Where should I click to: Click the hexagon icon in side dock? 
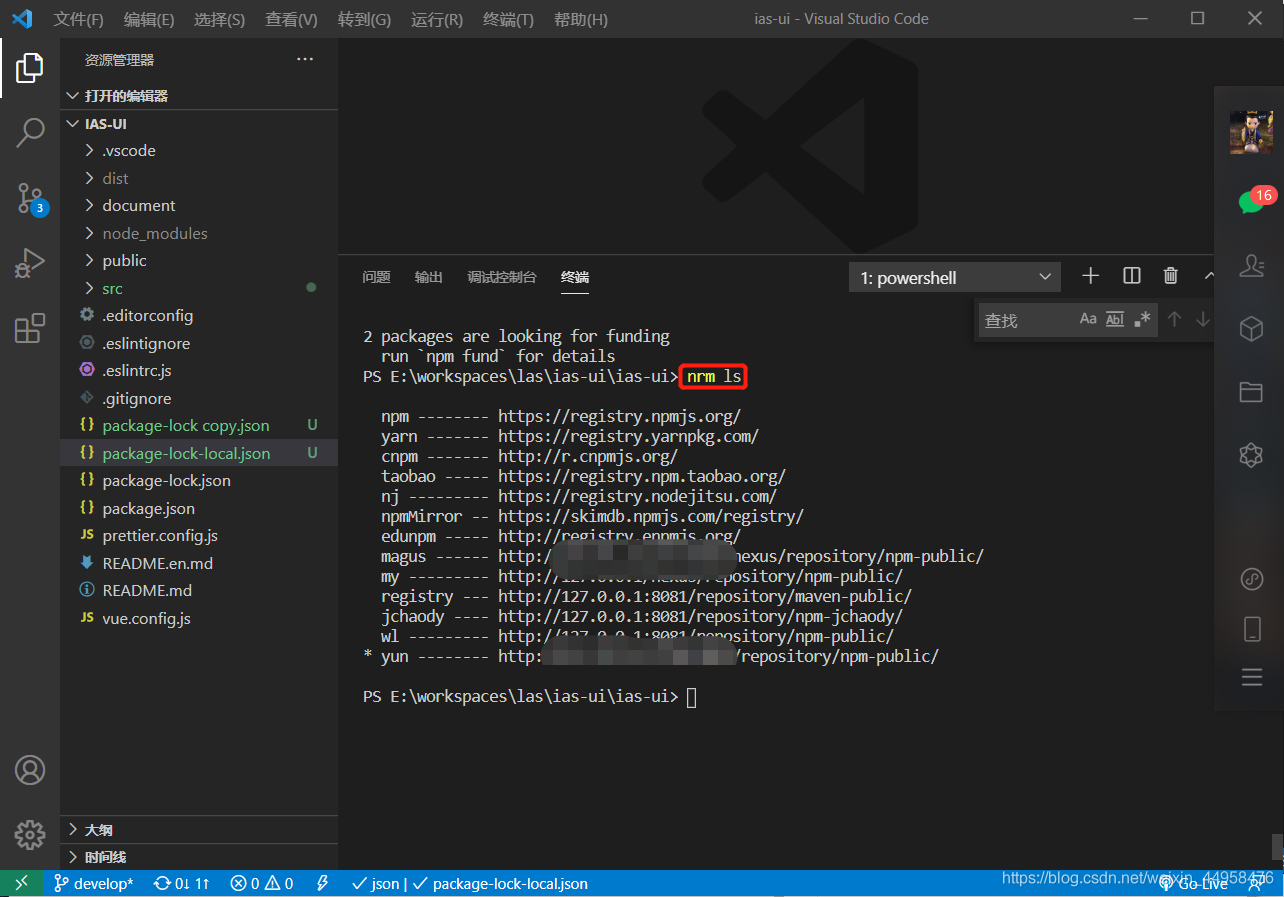click(x=1251, y=455)
